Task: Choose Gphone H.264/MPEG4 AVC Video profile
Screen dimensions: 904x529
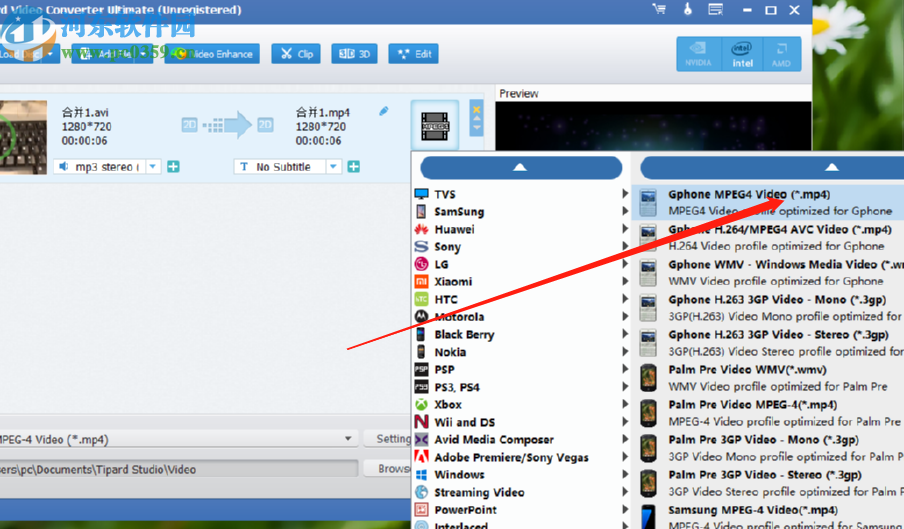Action: 769,237
